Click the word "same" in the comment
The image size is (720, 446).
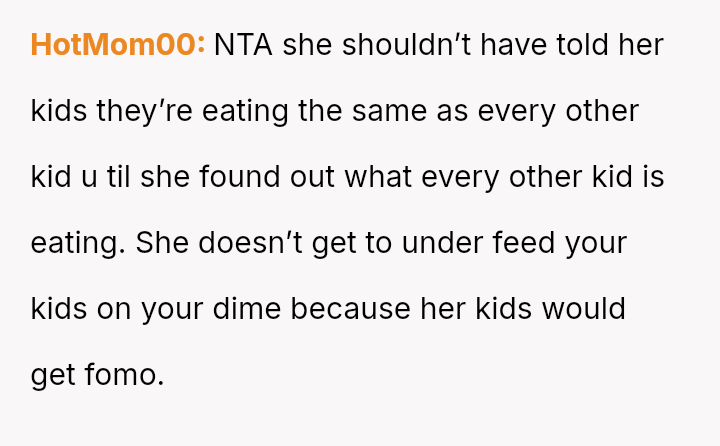pos(383,111)
